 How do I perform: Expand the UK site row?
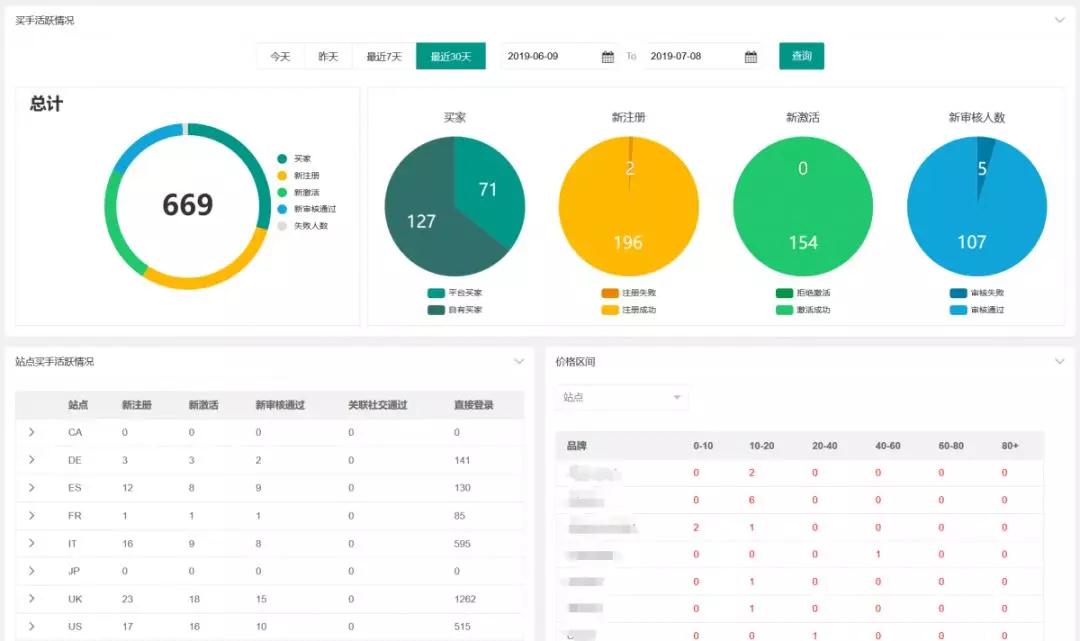click(32, 598)
